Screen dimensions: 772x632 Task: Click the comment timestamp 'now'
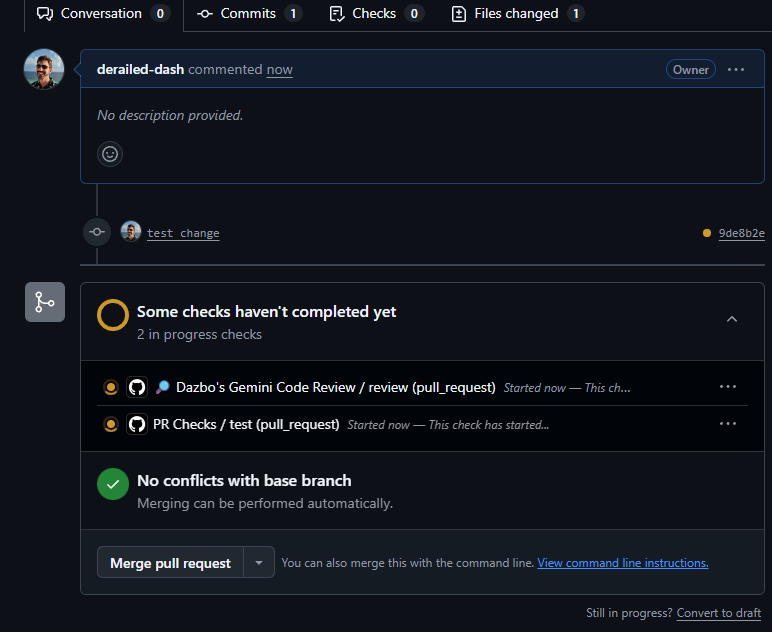[x=279, y=70]
